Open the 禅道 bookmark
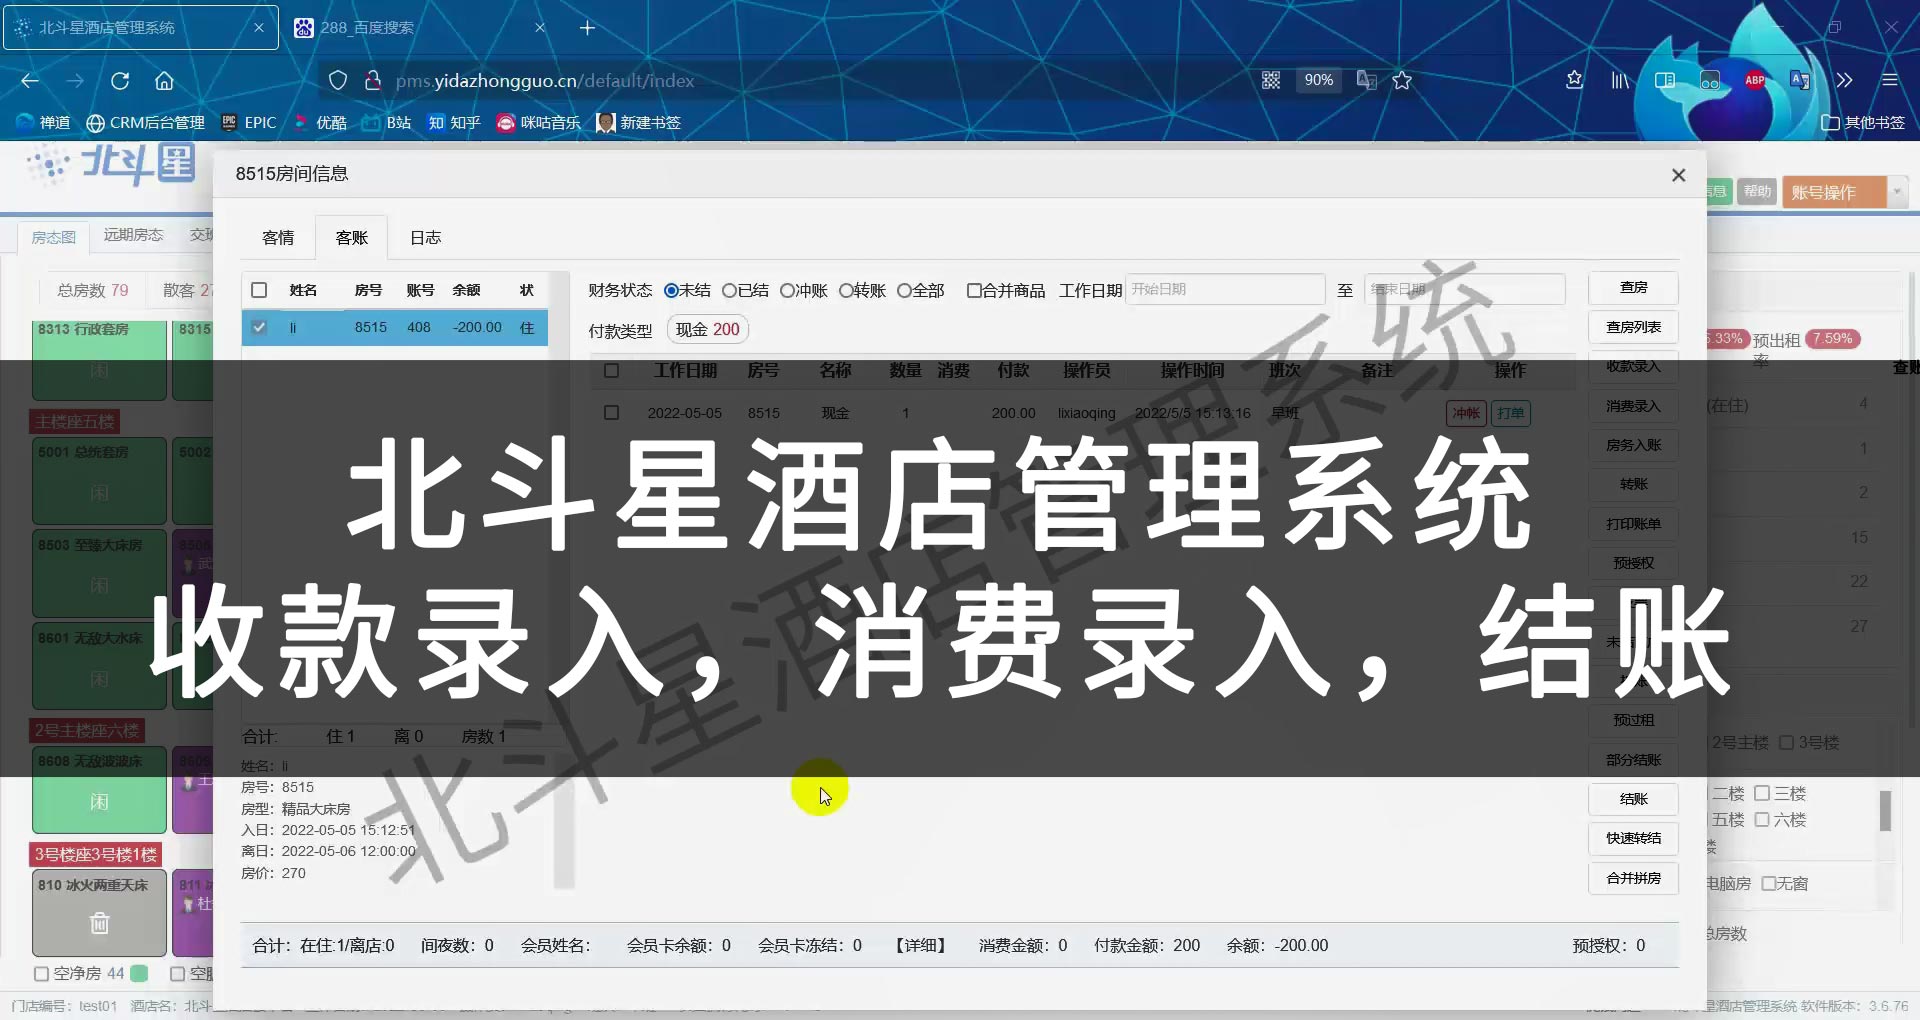Viewport: 1920px width, 1020px height. 43,122
